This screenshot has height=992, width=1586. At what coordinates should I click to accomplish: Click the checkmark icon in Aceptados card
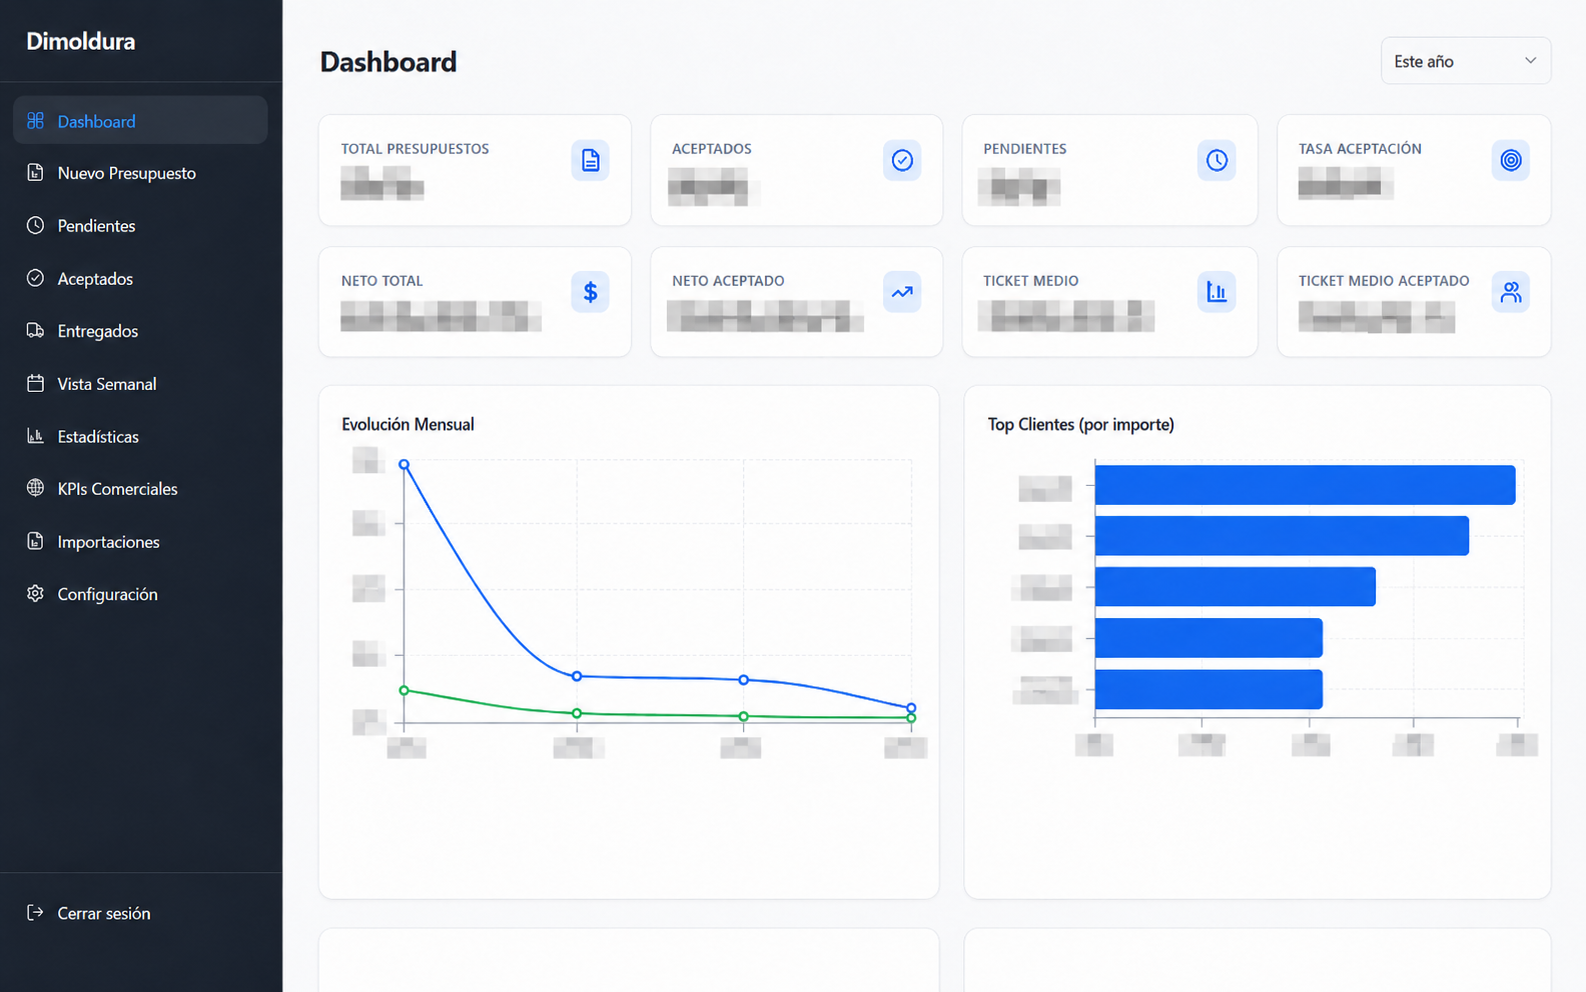pyautogui.click(x=902, y=160)
